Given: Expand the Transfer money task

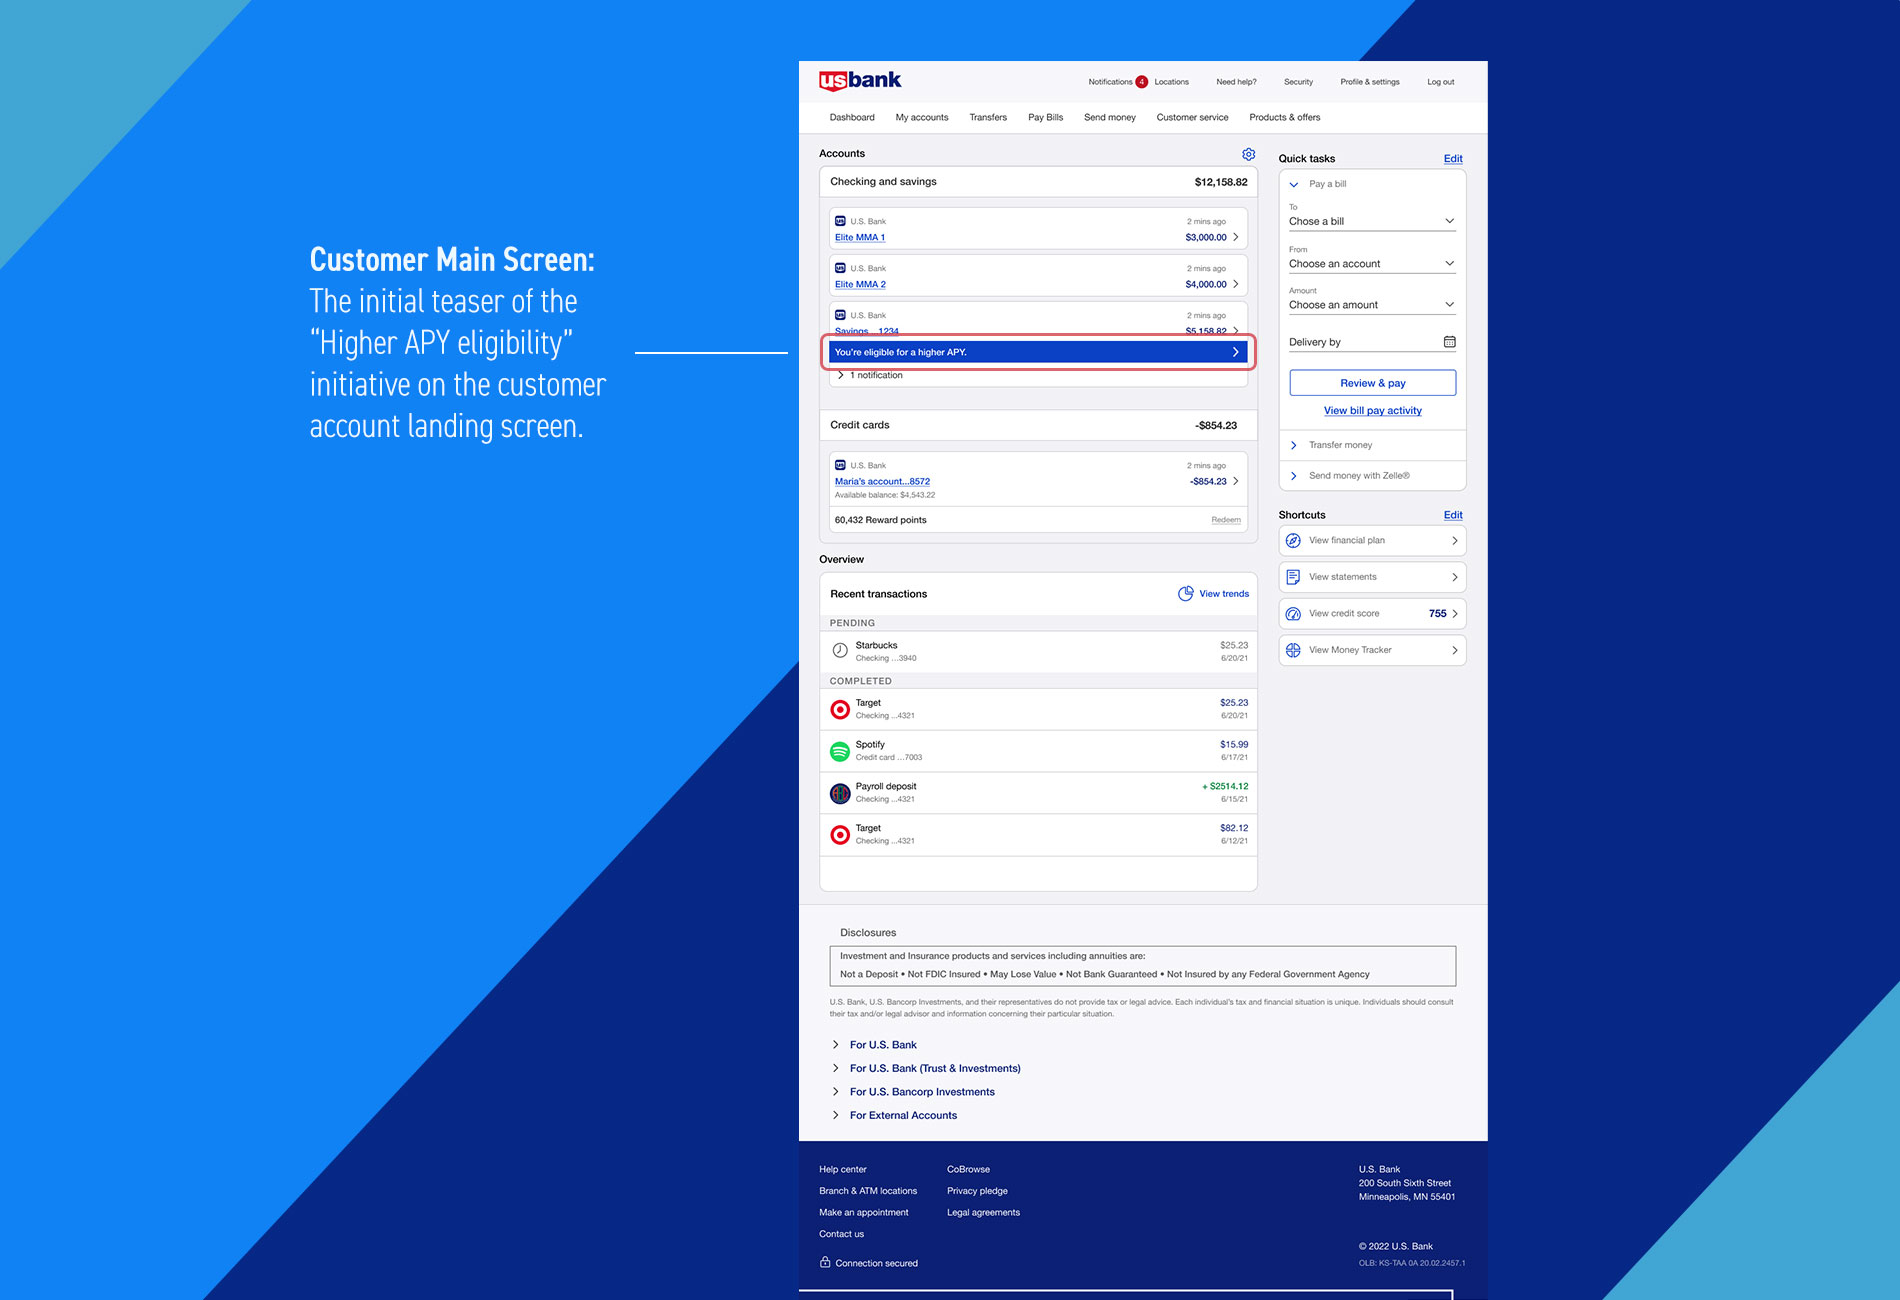Looking at the screenshot, I should [1293, 445].
